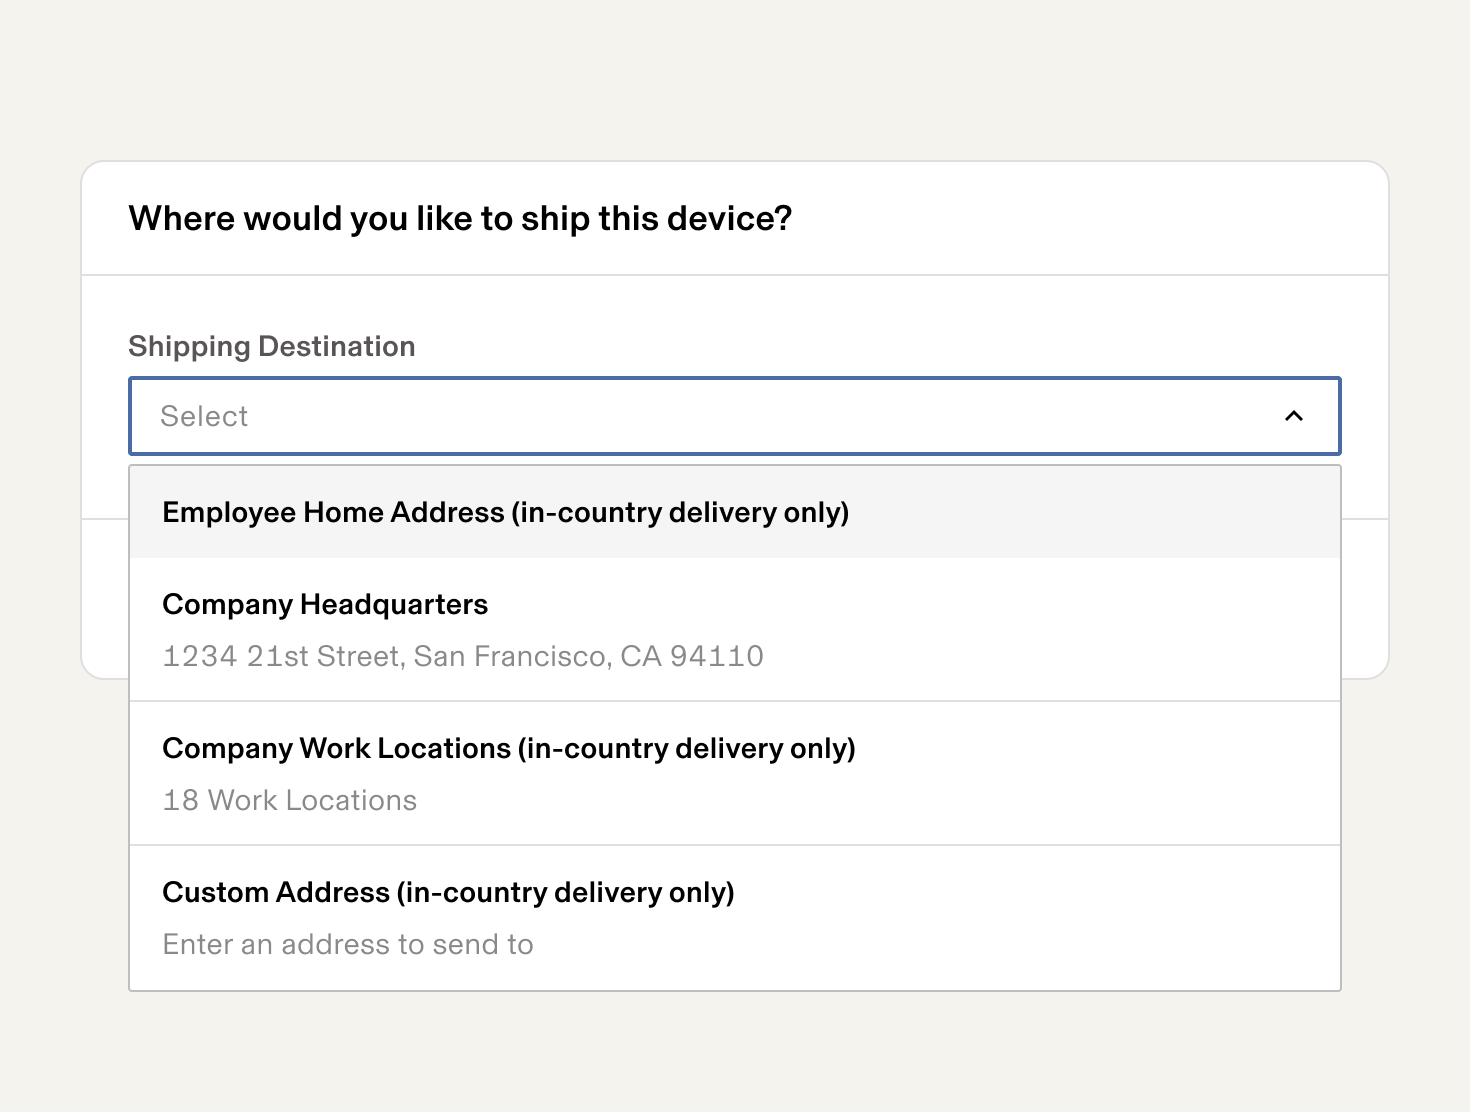The width and height of the screenshot is (1470, 1112).
Task: Click the 'Where would you like to ship' heading
Action: pos(460,218)
